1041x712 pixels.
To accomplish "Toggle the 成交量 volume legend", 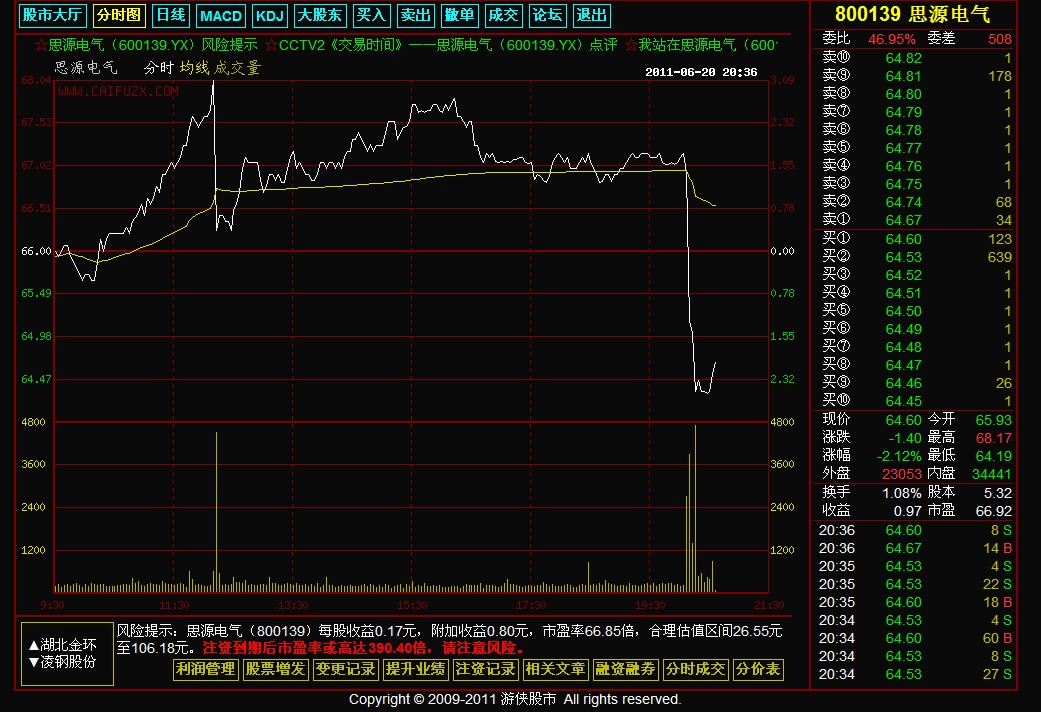I will 238,68.
